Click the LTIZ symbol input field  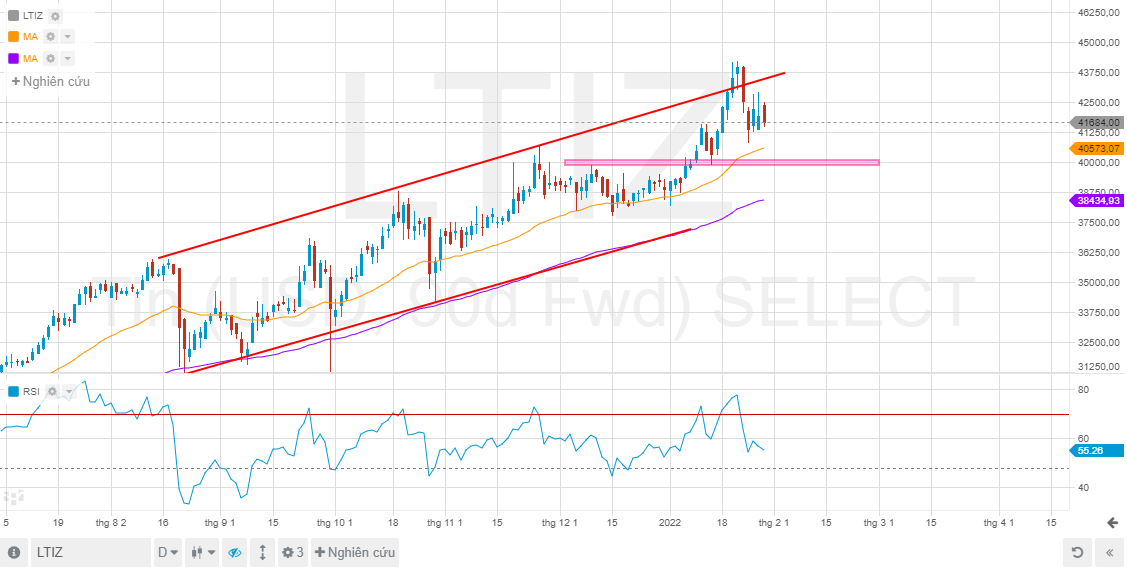[91, 552]
